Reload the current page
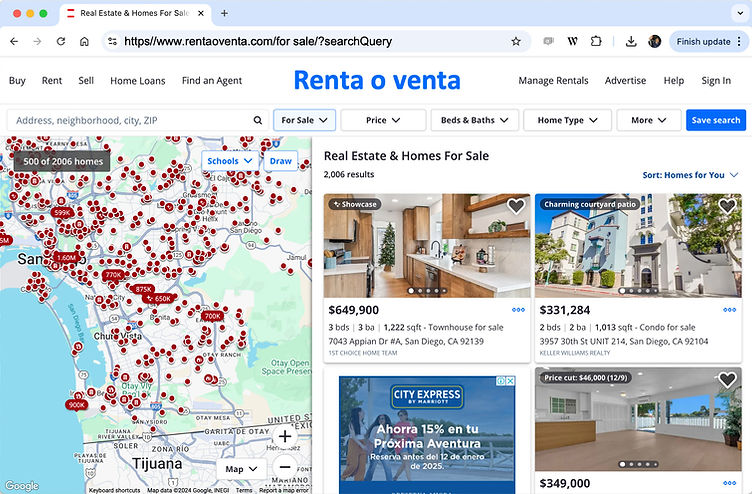Screen dimensions: 752x494 click(x=61, y=42)
